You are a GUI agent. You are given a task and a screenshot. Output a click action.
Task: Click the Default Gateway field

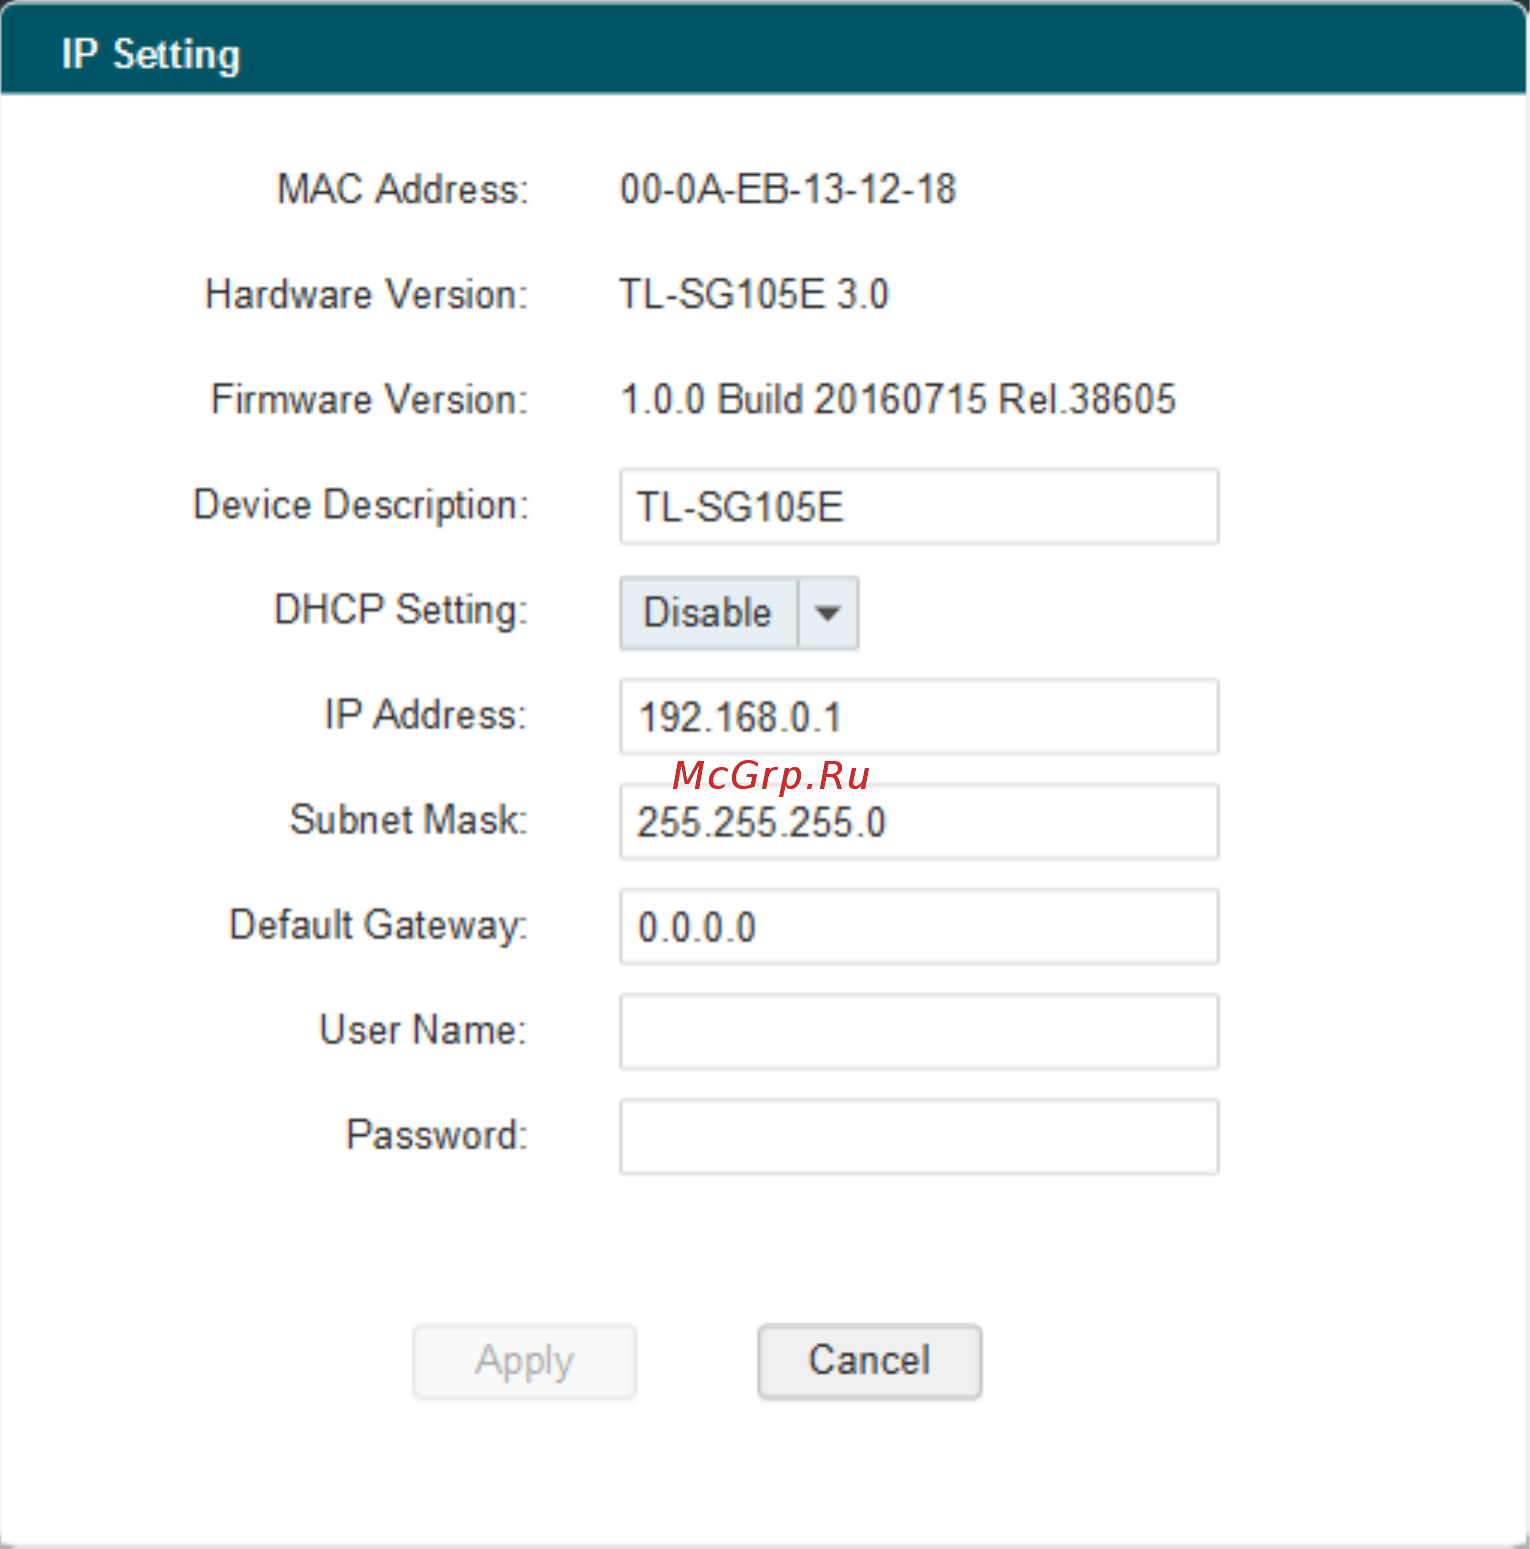tap(919, 926)
